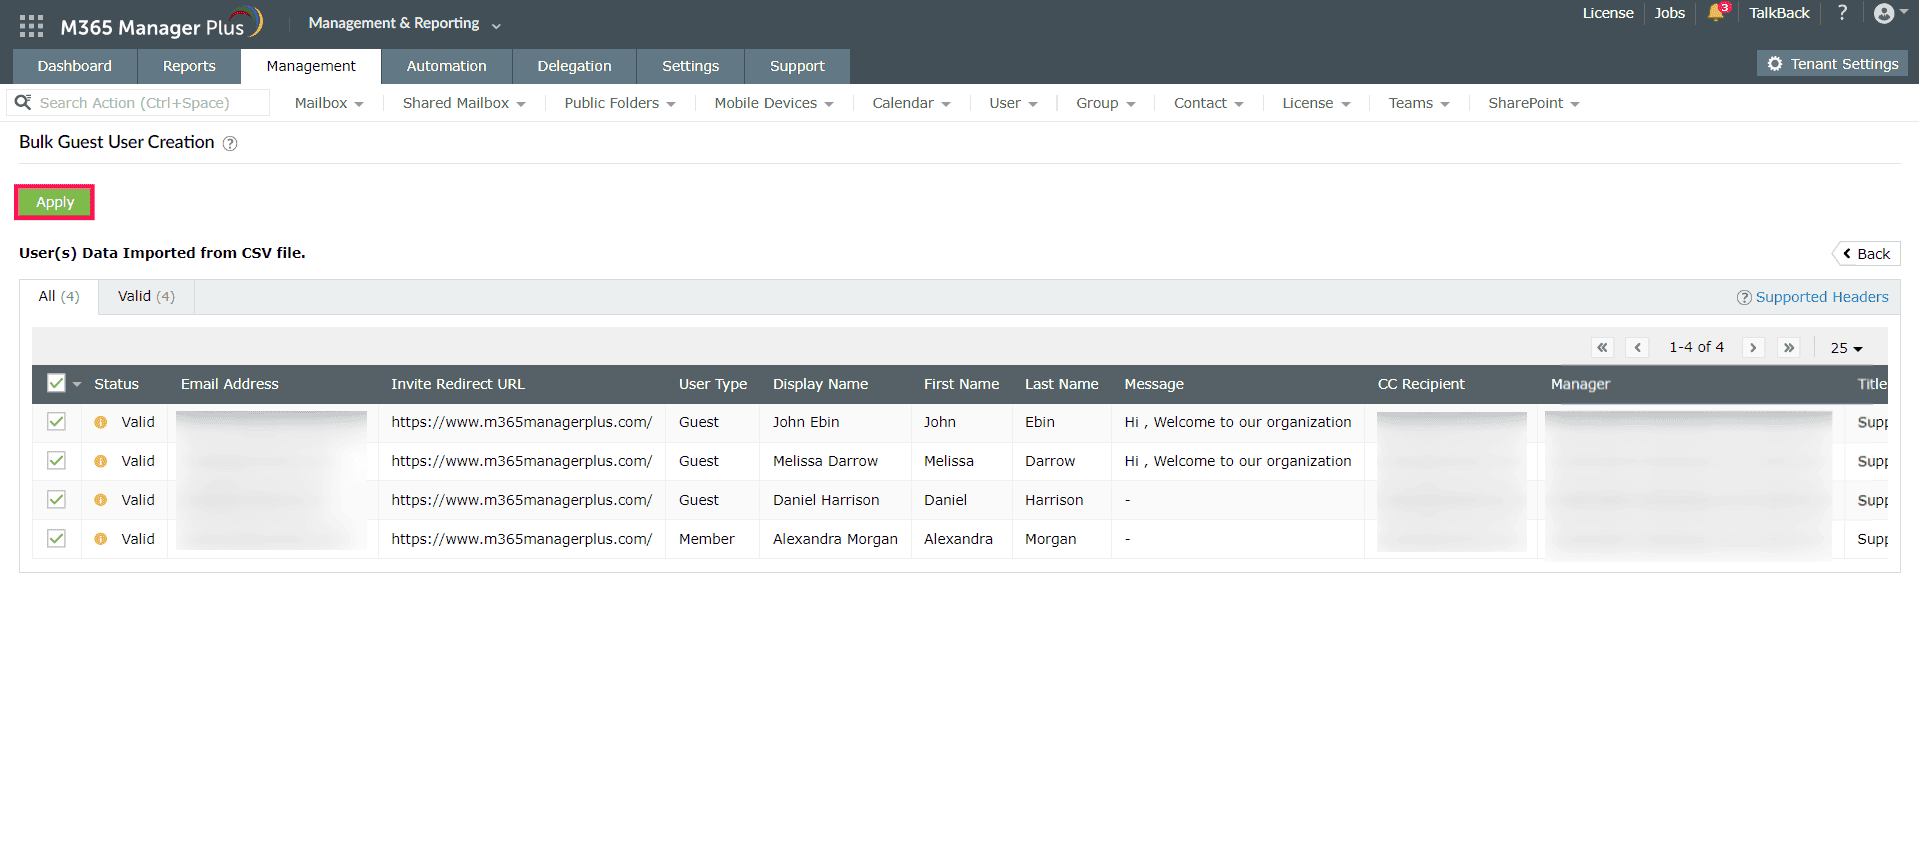Open the TalkBack link
Image resolution: width=1919 pixels, height=858 pixels.
1779,13
